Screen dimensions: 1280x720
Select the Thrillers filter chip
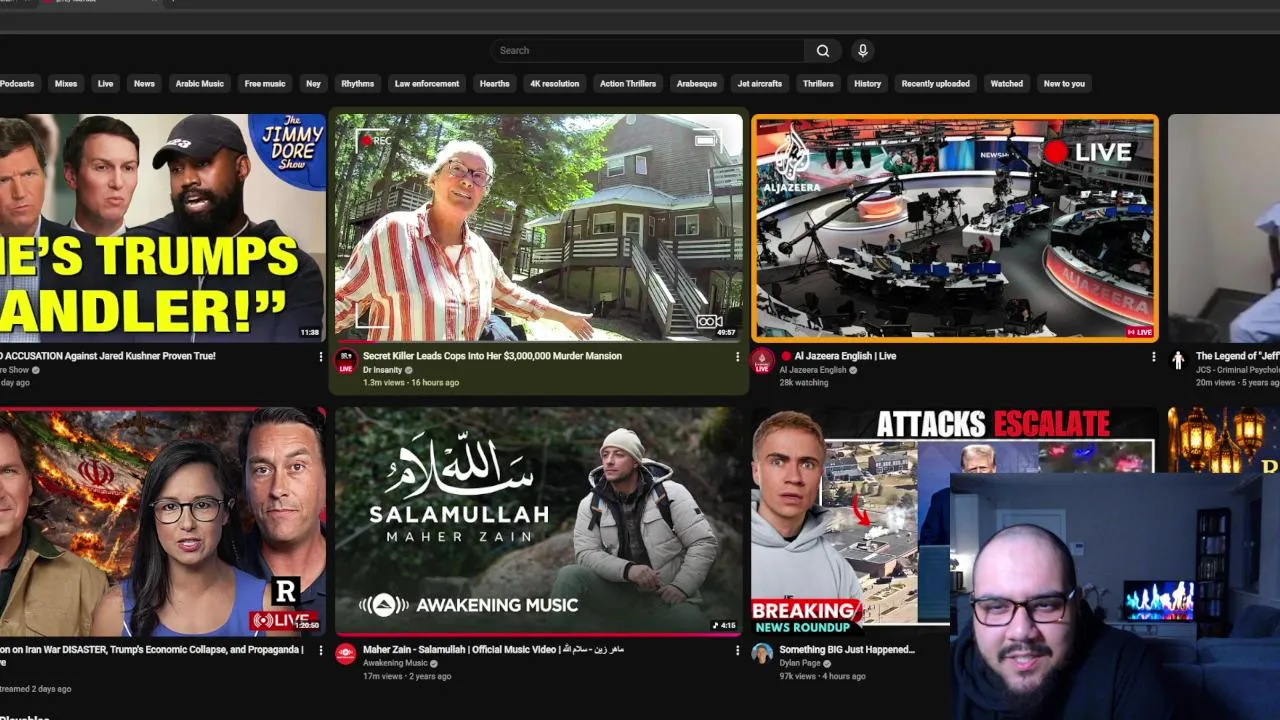click(x=818, y=84)
